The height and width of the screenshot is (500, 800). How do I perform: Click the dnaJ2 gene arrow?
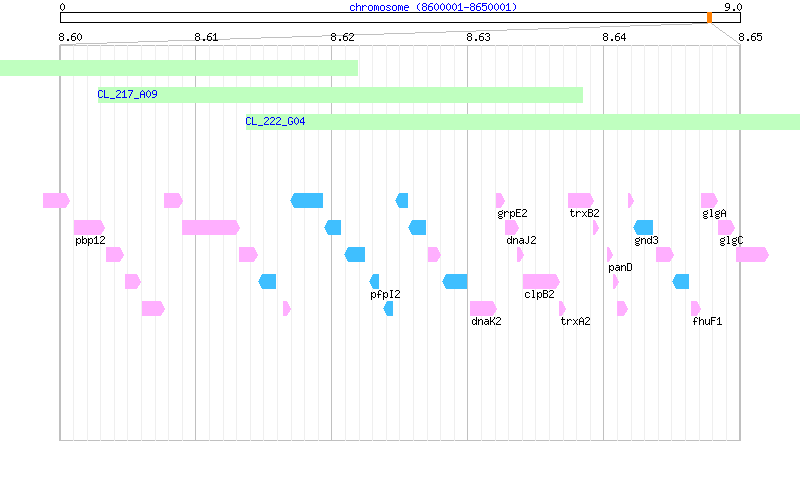(512, 228)
